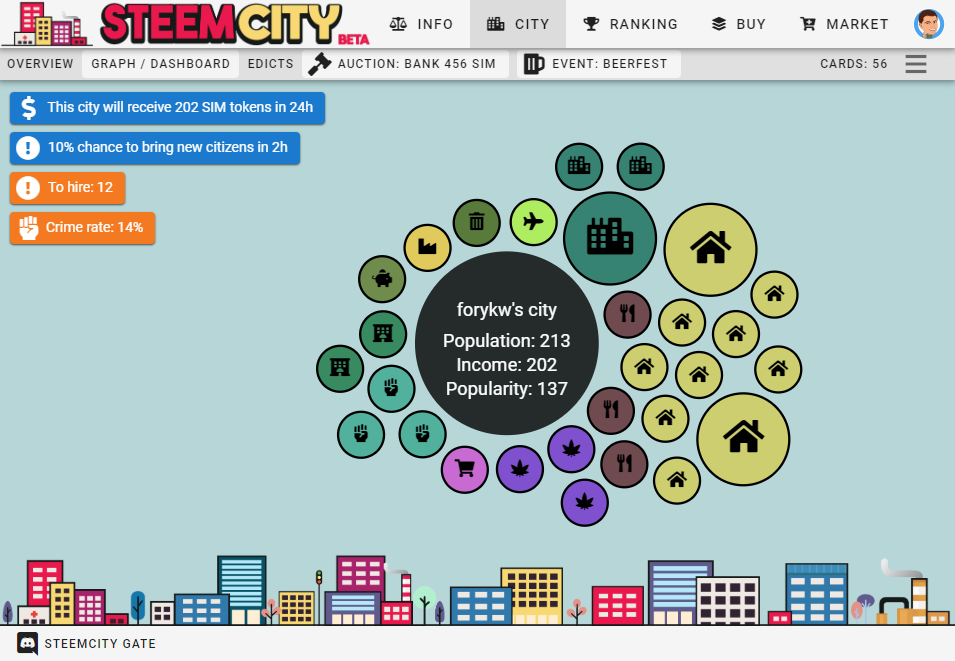Open the user profile avatar
This screenshot has width=955, height=661.
[x=928, y=24]
